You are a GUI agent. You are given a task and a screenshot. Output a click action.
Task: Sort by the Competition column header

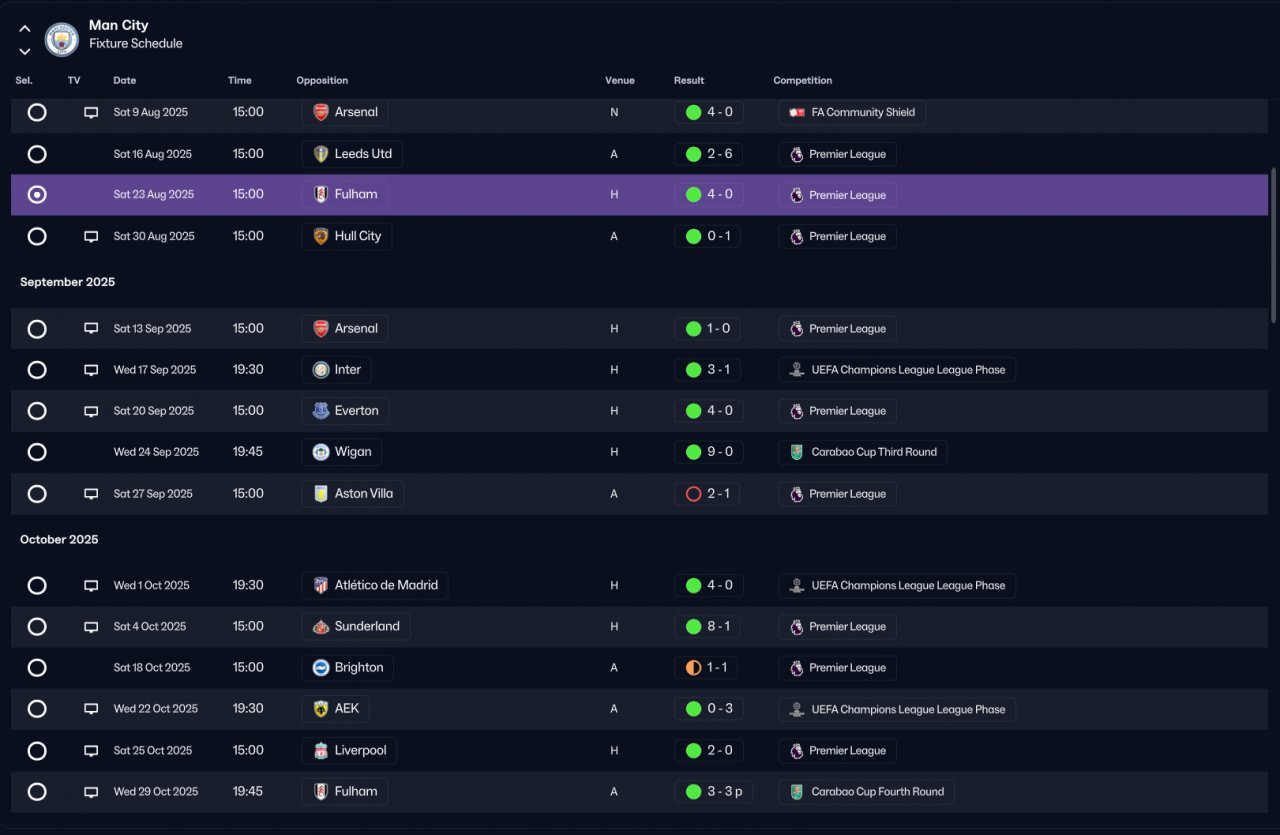tap(803, 80)
